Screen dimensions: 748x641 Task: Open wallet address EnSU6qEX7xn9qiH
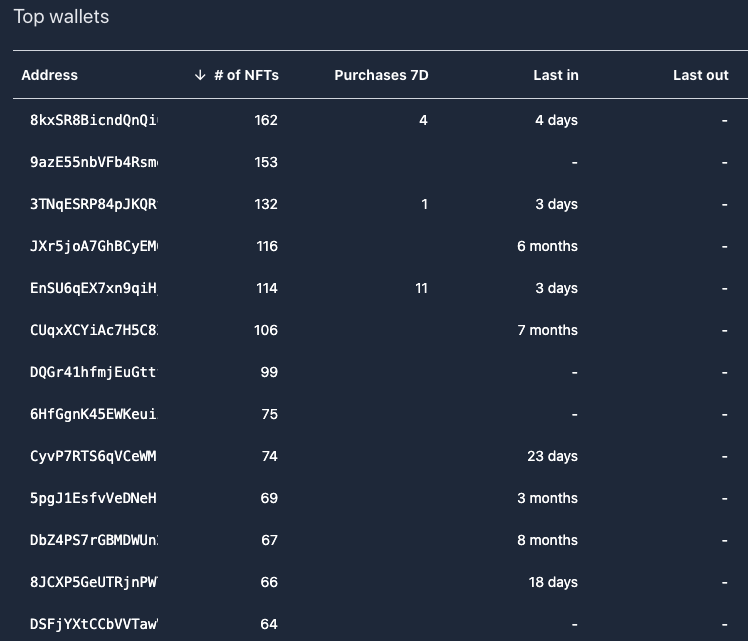(x=94, y=288)
